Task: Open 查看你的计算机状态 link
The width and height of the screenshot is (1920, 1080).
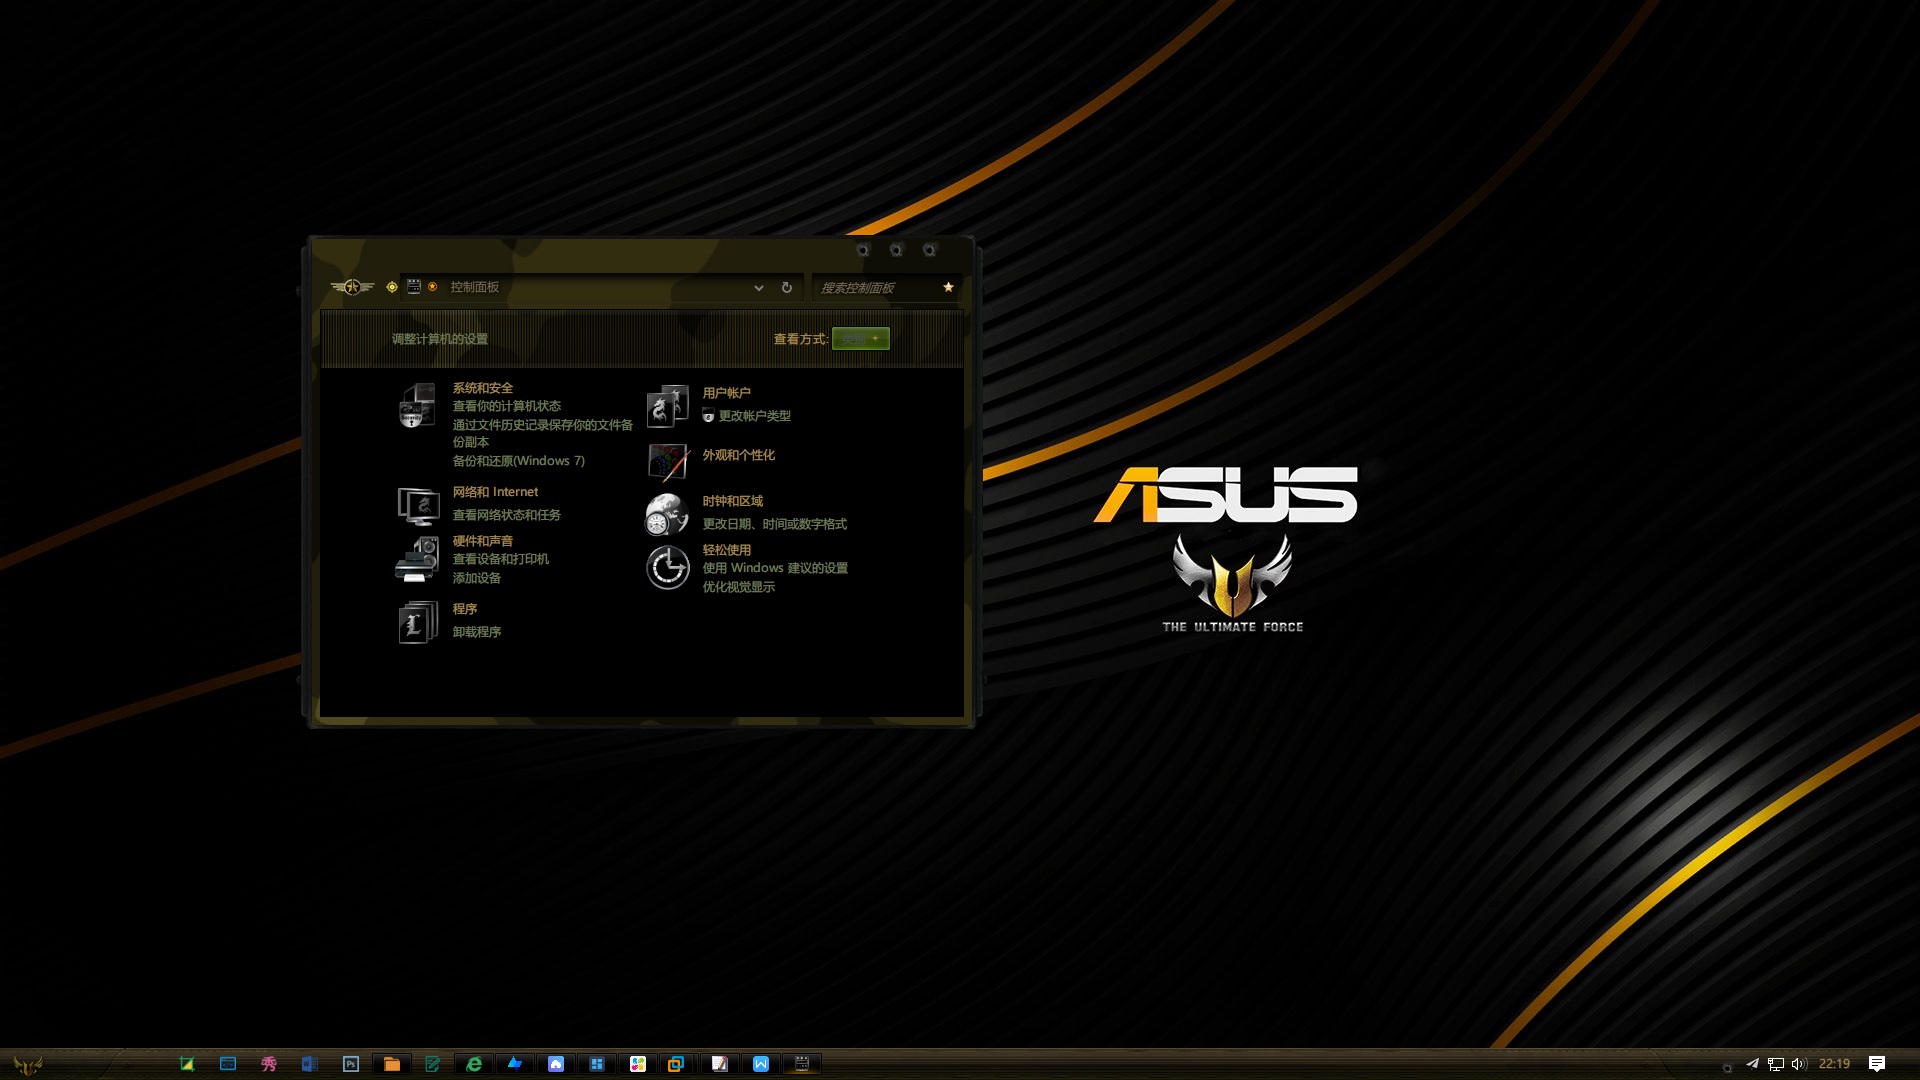Action: (x=507, y=406)
